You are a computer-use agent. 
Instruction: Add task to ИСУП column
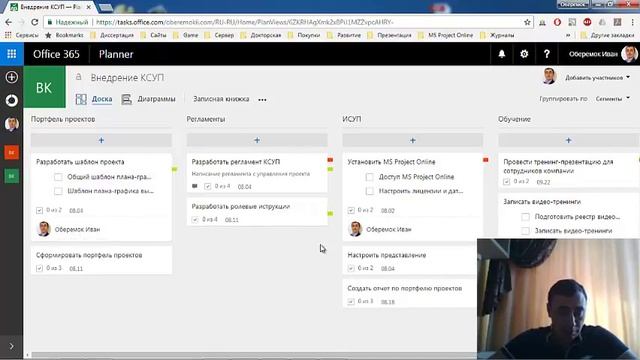pyautogui.click(x=413, y=140)
